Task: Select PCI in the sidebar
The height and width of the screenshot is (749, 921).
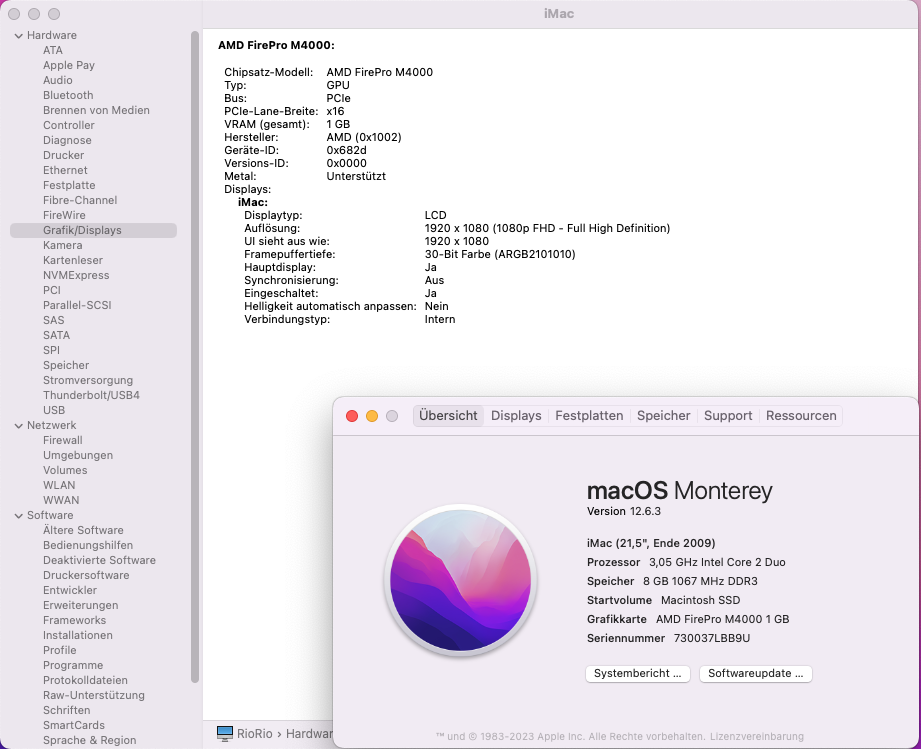Action: [52, 290]
